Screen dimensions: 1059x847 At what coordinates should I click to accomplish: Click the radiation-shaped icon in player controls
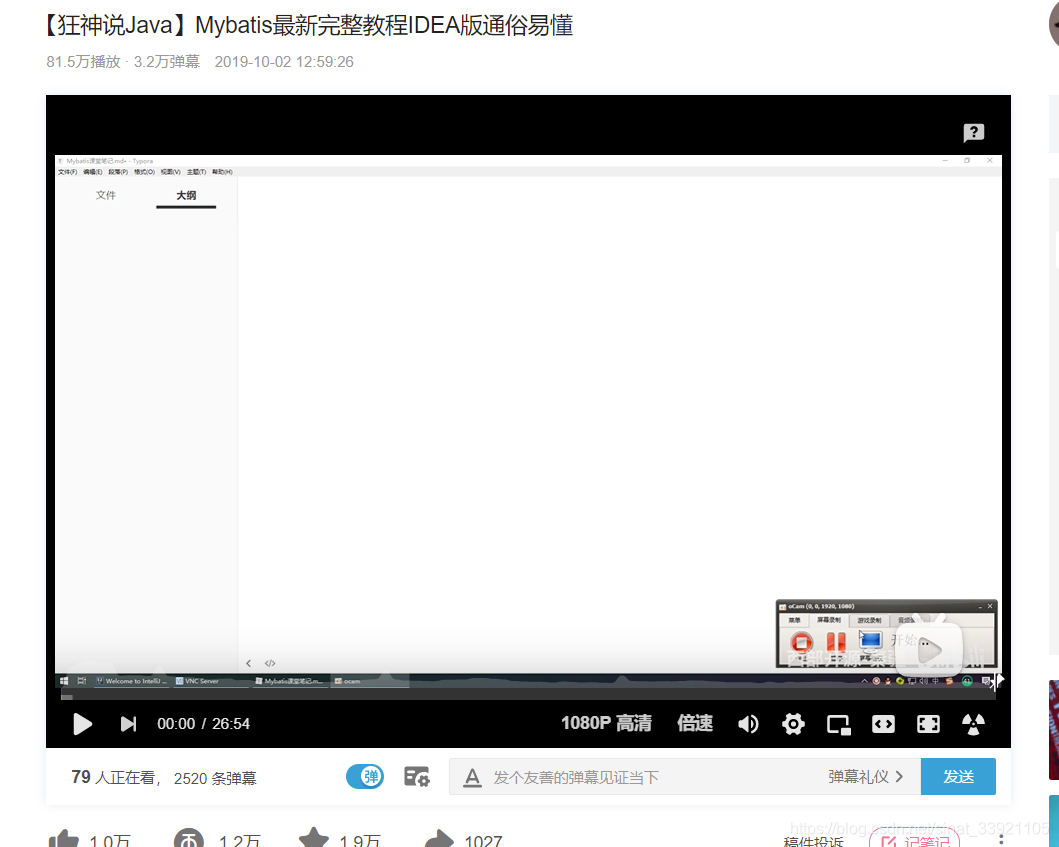point(973,724)
